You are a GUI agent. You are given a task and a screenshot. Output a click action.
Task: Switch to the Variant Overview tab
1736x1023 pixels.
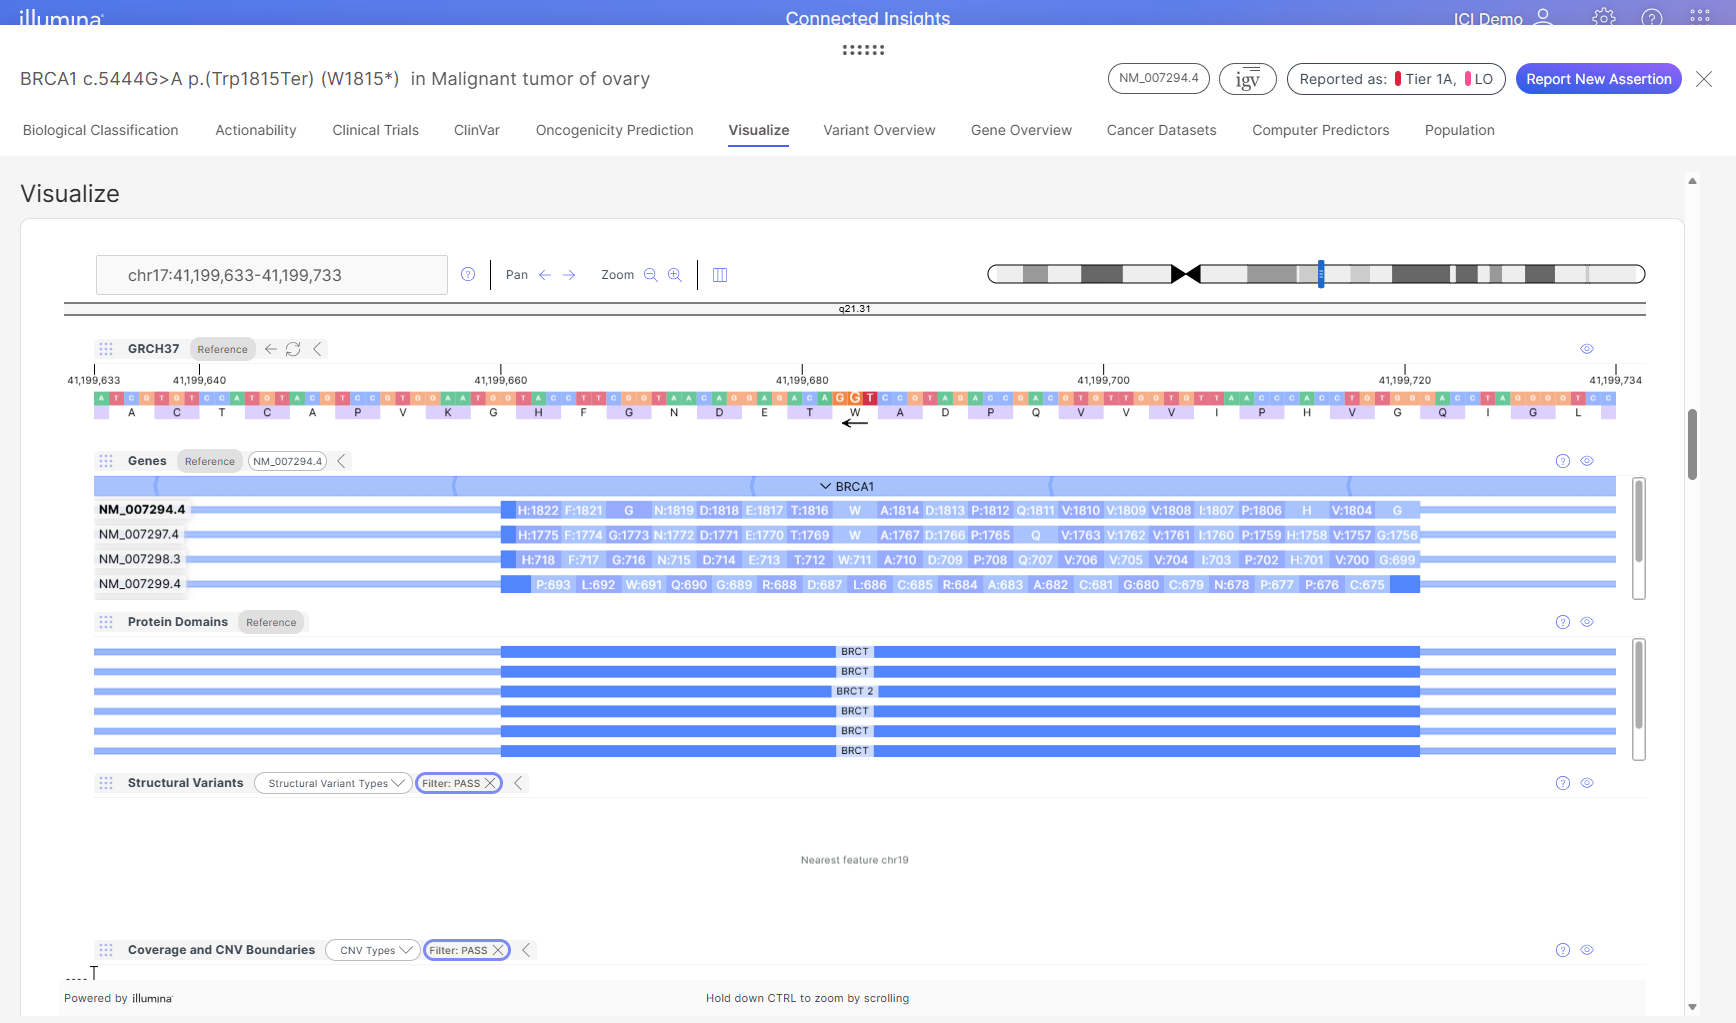879,130
